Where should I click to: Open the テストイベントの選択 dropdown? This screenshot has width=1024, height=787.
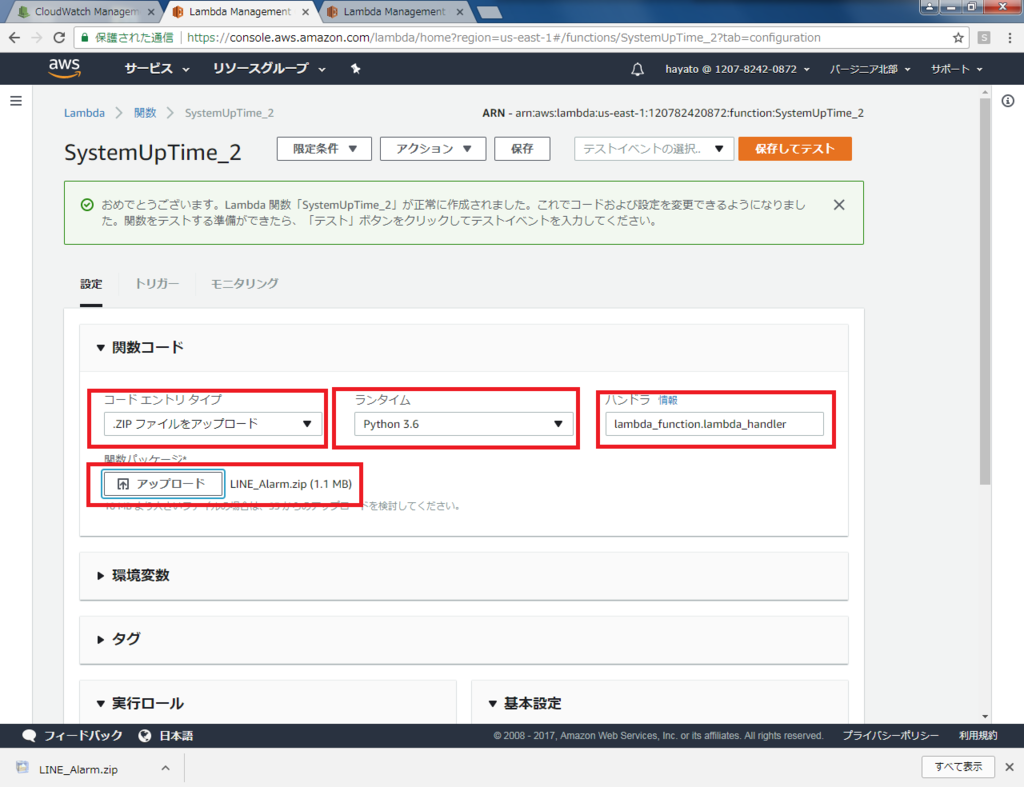tap(654, 149)
